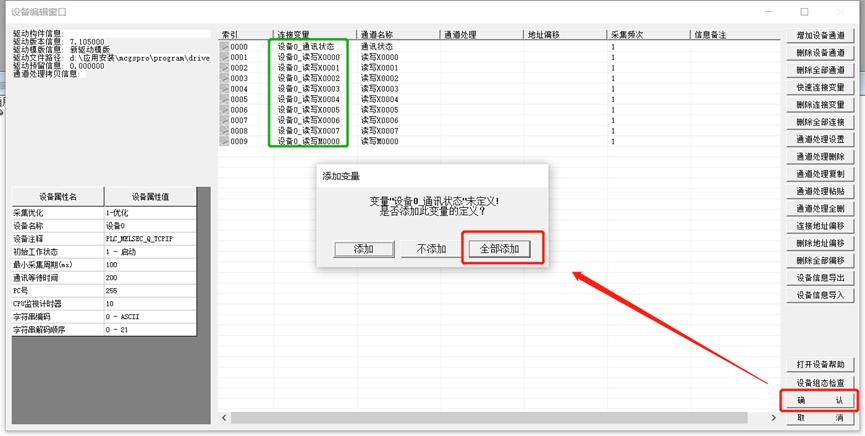Click the row icon beside index 0003
This screenshot has height=436, width=865.
(224, 78)
